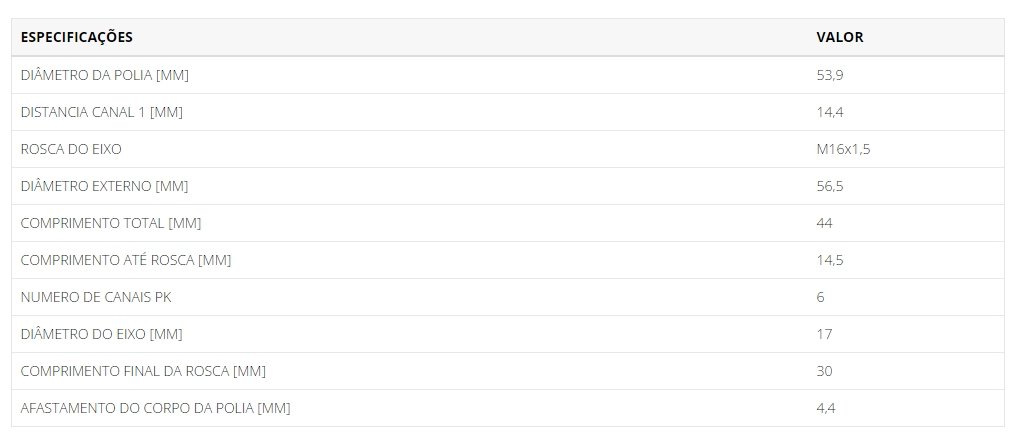The height and width of the screenshot is (439, 1016).
Task: Click the ESPECIFICAÇÕES column header
Action: [x=76, y=37]
